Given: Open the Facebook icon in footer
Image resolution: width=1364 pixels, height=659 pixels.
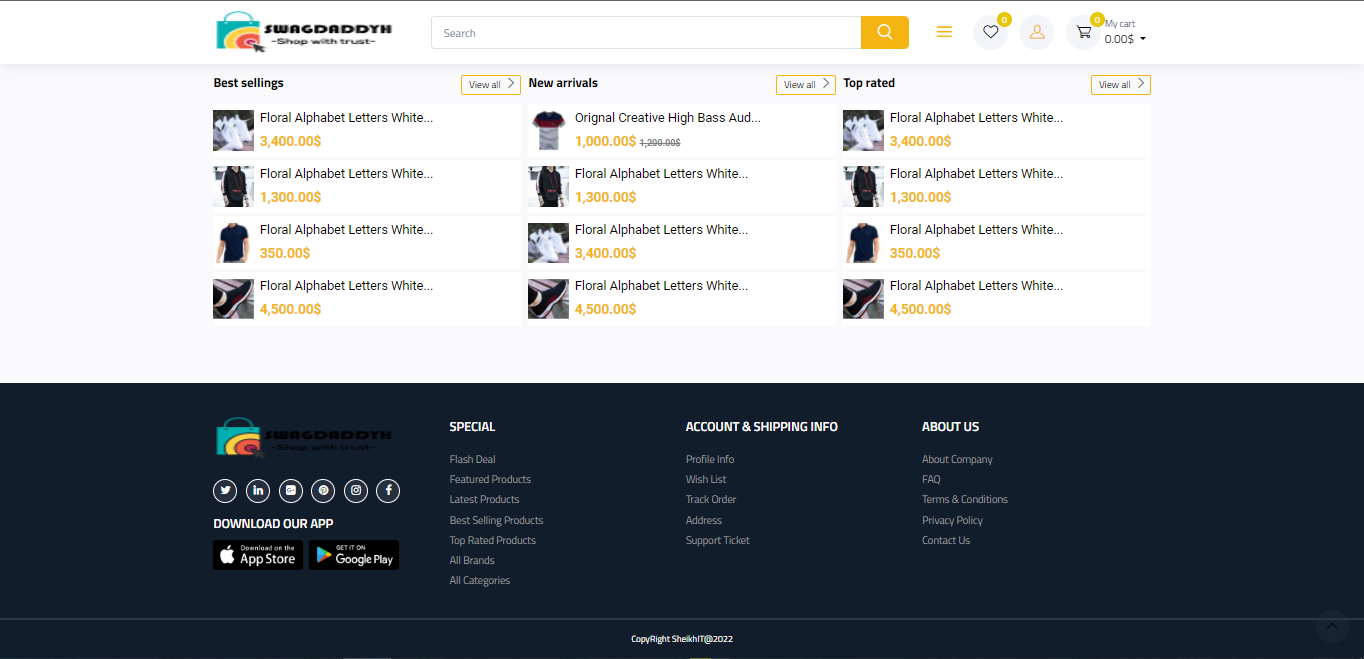Looking at the screenshot, I should coord(388,490).
